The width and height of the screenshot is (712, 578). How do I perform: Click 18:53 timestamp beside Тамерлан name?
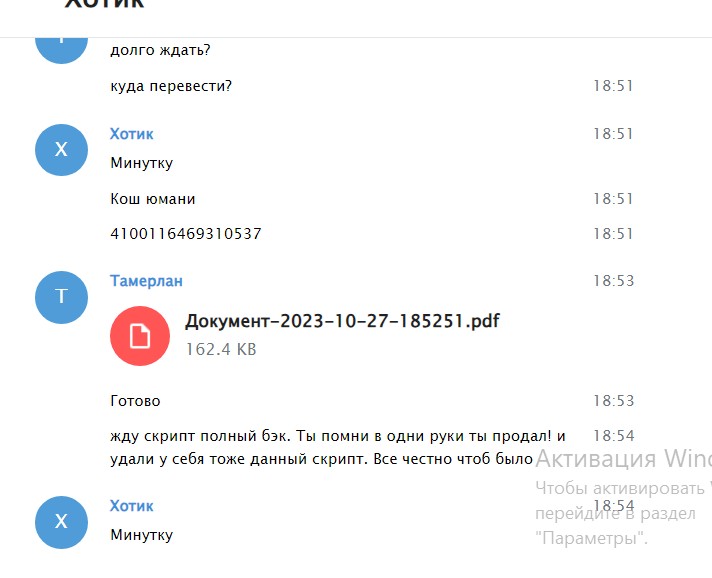point(613,281)
